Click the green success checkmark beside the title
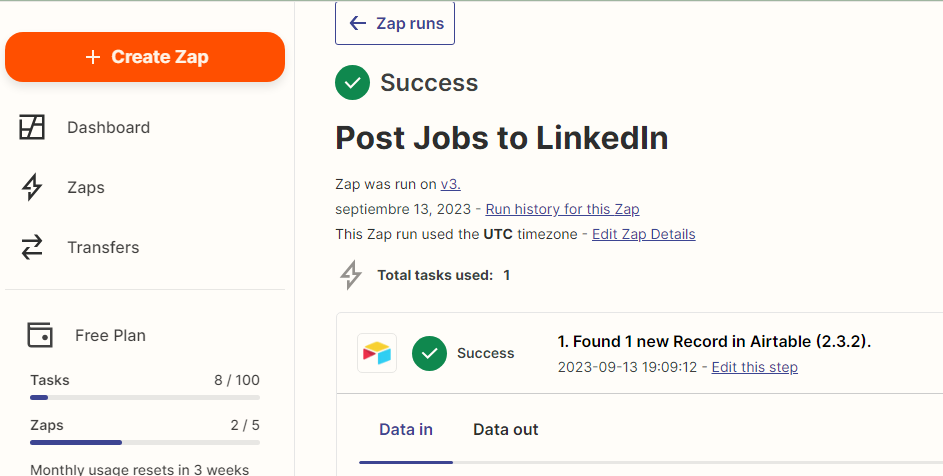This screenshot has height=476, width=943. click(352, 83)
